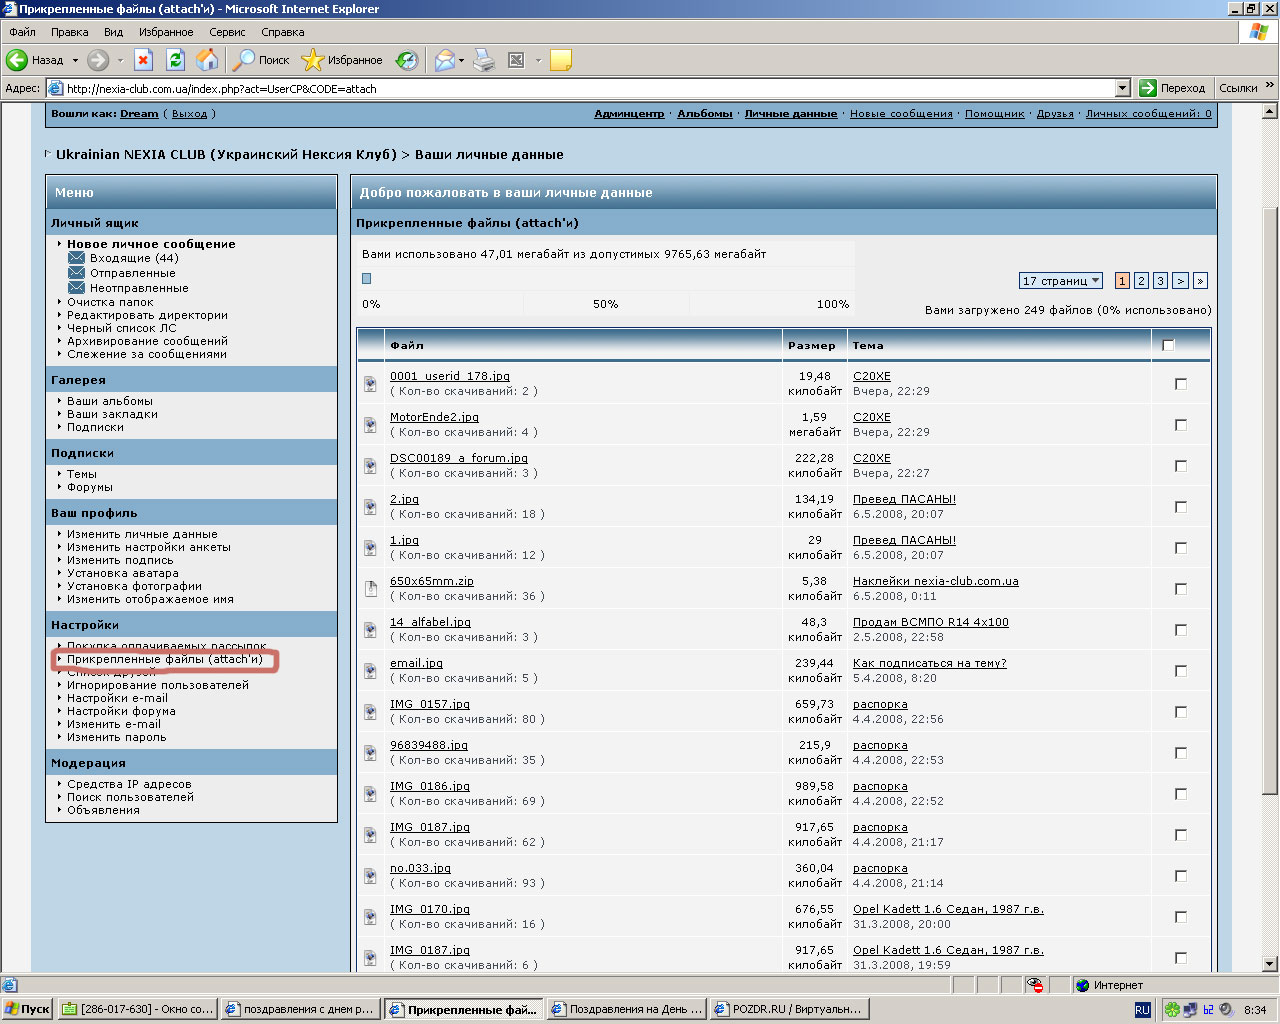Image resolution: width=1280 pixels, height=1024 pixels.
Task: Open the 'Сервис' menu
Action: pyautogui.click(x=227, y=32)
